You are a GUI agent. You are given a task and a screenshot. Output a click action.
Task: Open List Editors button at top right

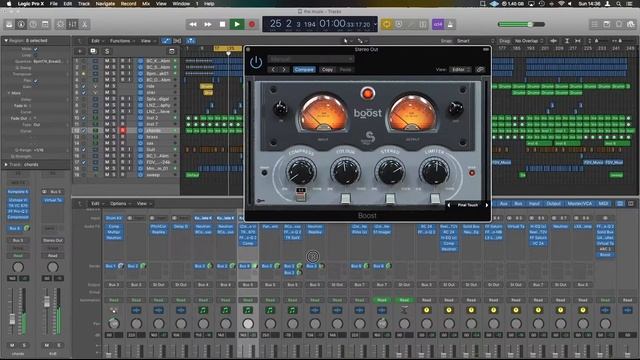pos(595,24)
